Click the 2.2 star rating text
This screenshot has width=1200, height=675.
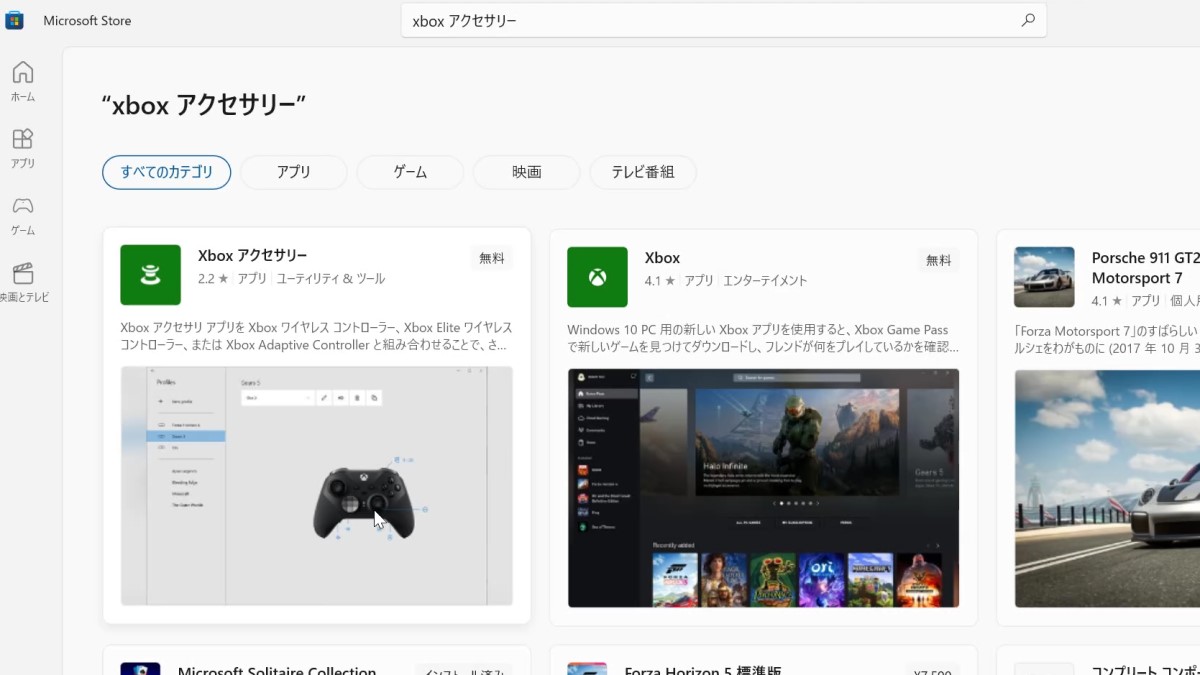(x=213, y=279)
